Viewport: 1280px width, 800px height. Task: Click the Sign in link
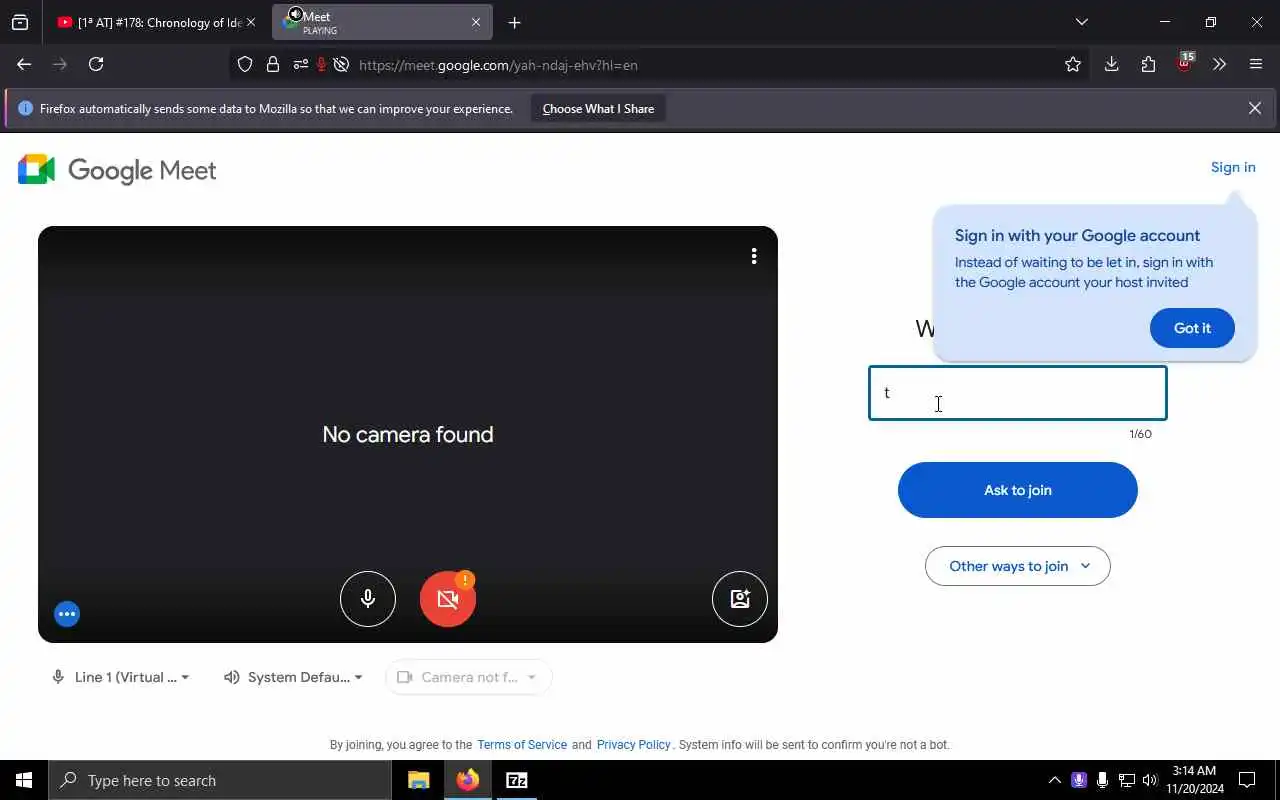(1233, 167)
